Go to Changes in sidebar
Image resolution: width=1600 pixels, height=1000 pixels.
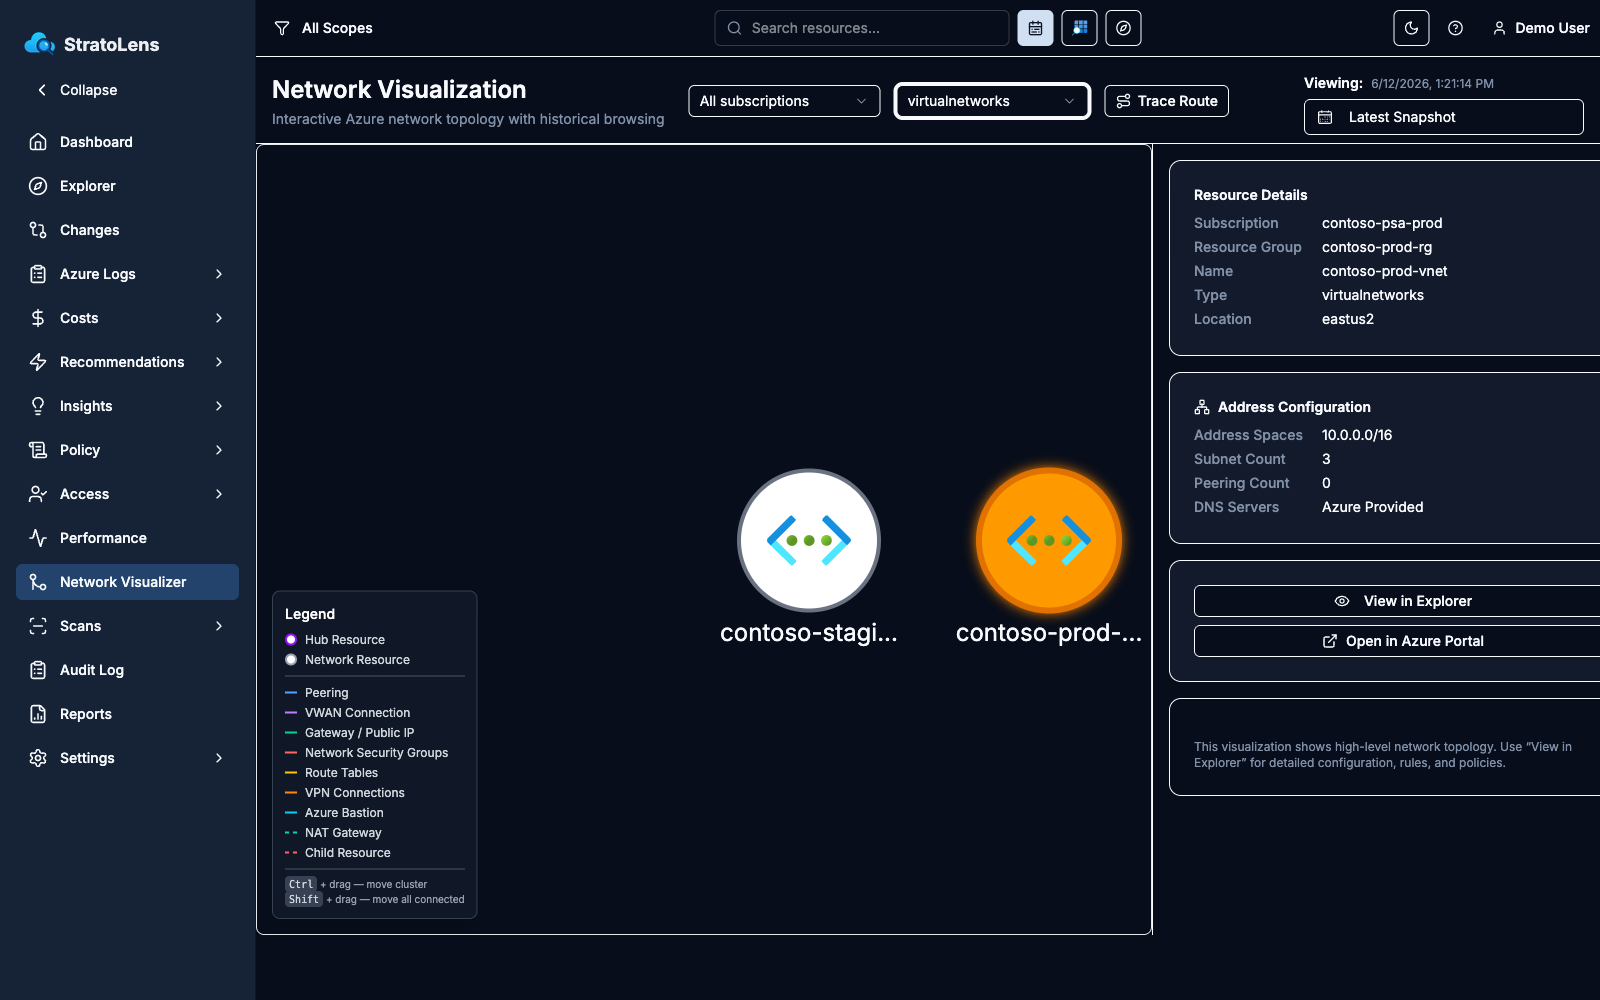click(127, 230)
